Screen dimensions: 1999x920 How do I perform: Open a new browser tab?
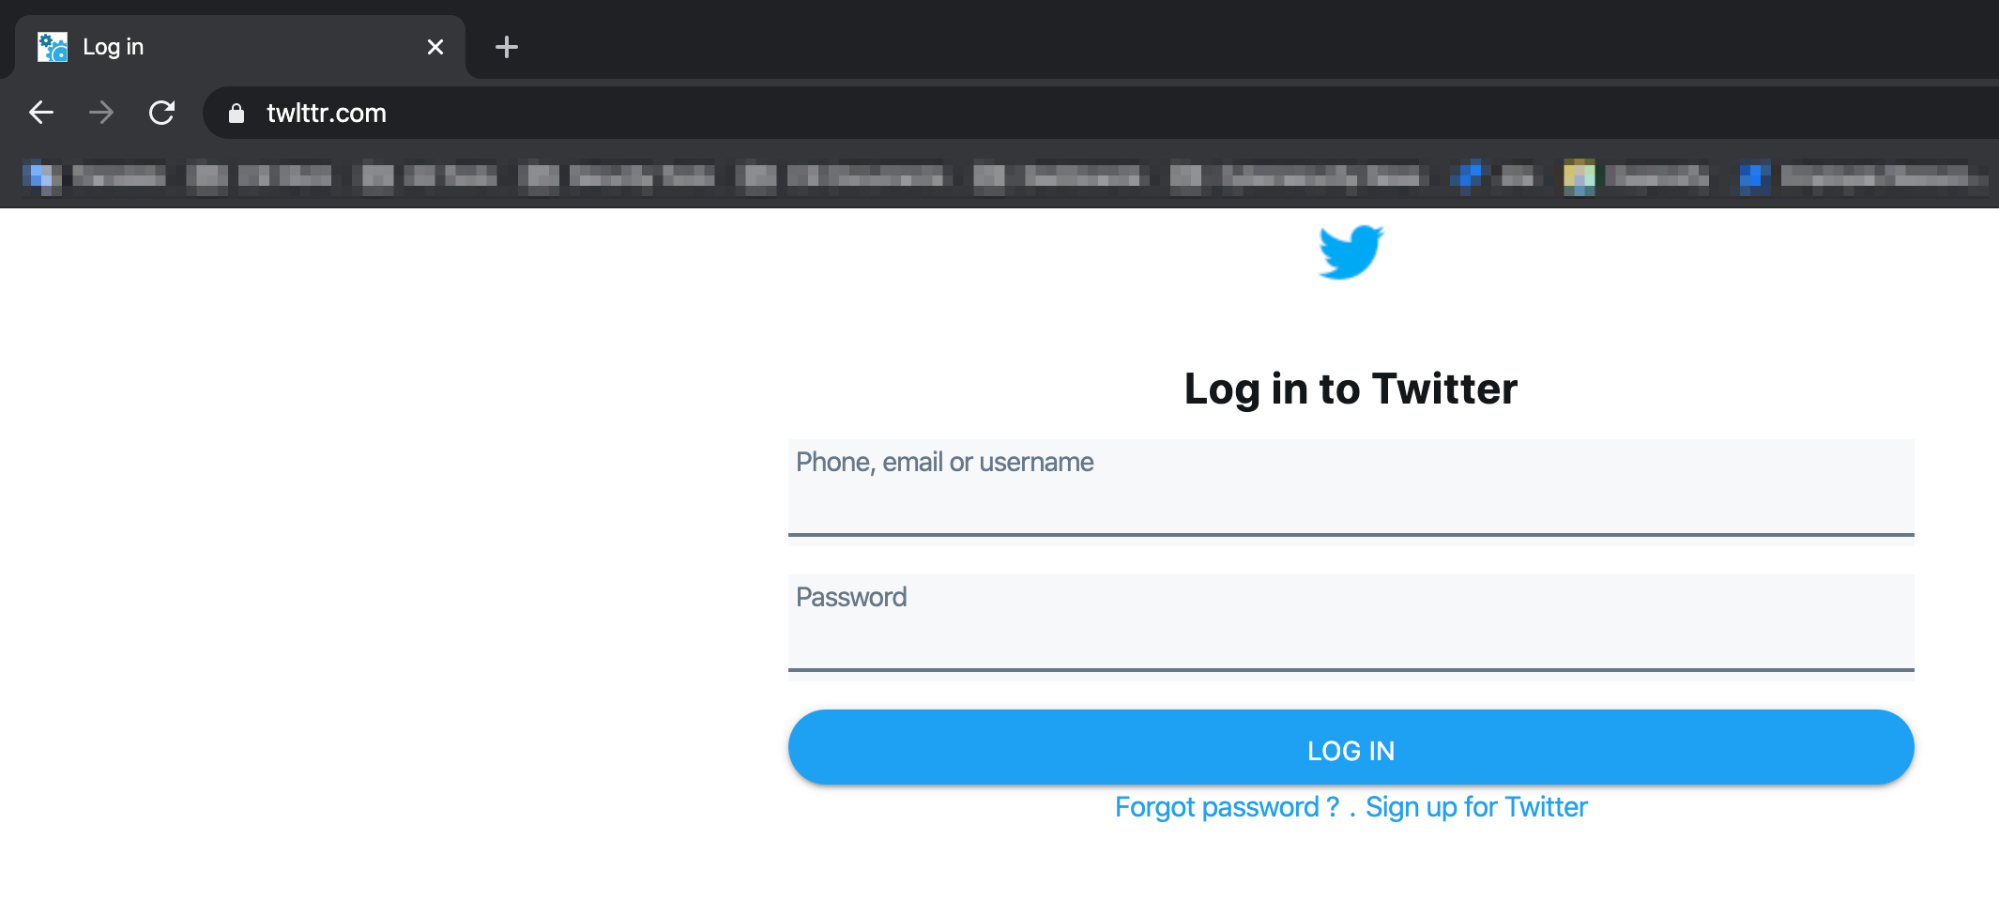coord(506,47)
